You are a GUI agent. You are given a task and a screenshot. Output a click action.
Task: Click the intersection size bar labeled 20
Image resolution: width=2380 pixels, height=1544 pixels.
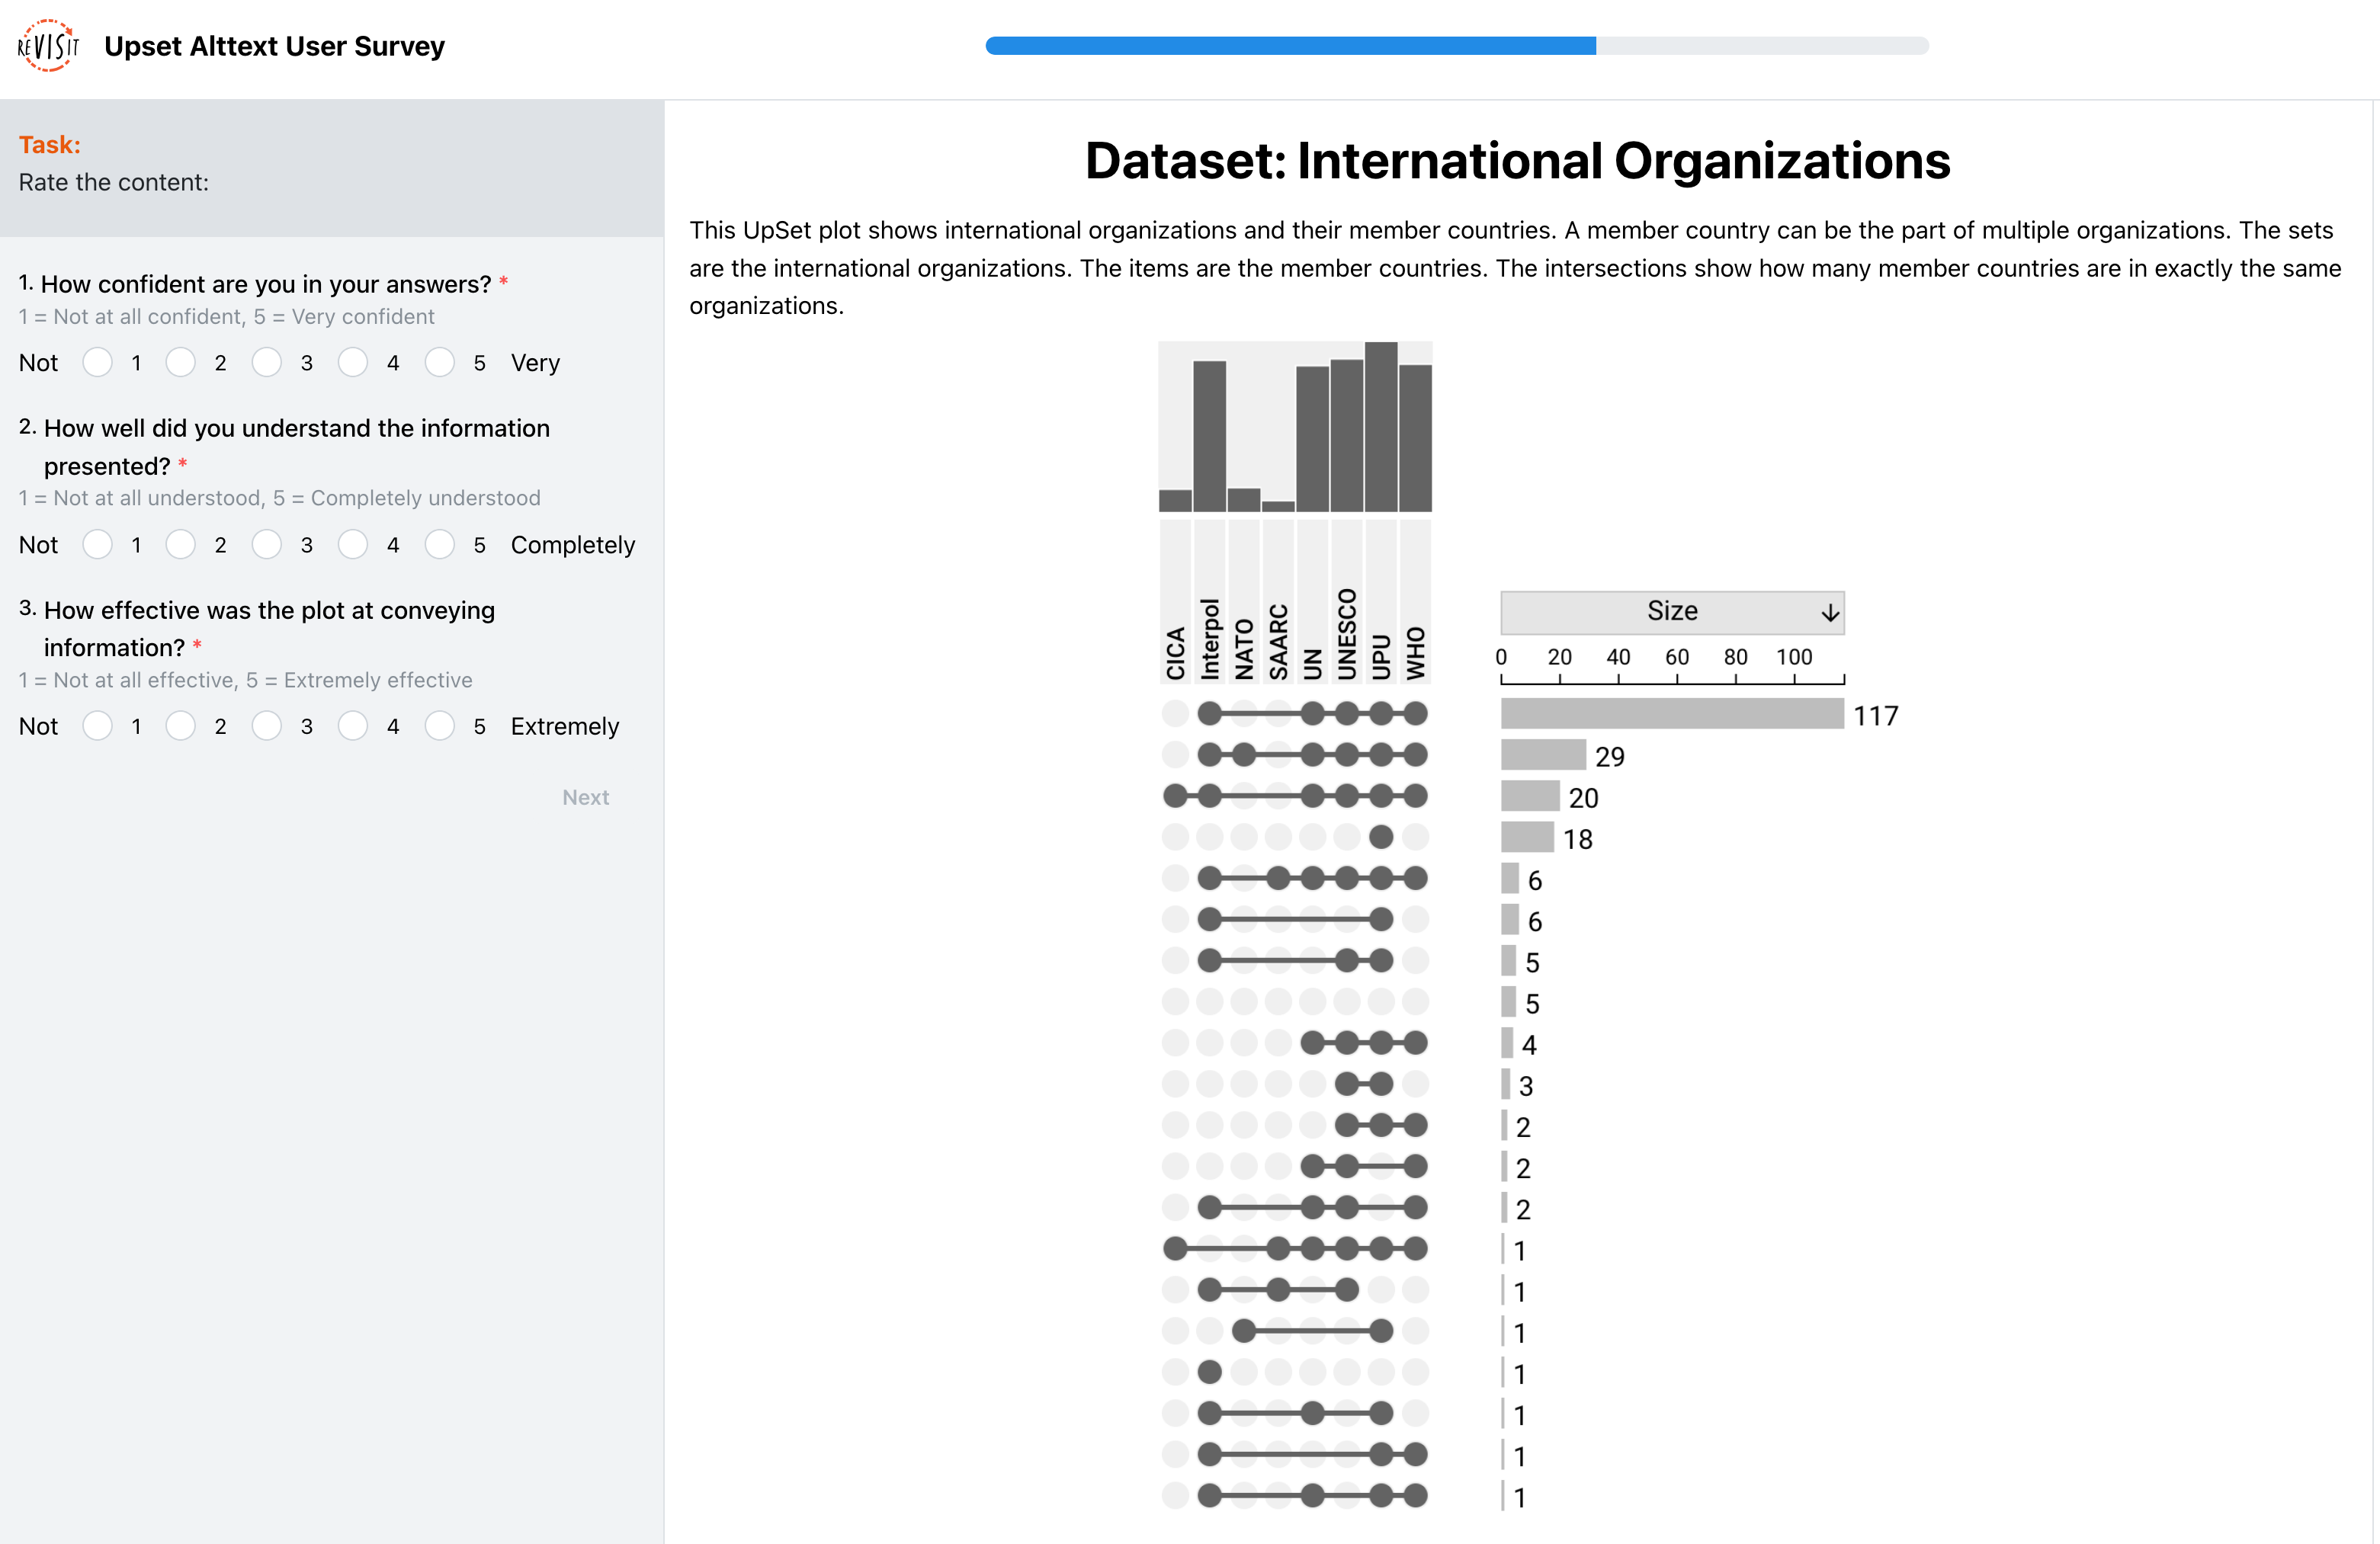tap(1530, 796)
